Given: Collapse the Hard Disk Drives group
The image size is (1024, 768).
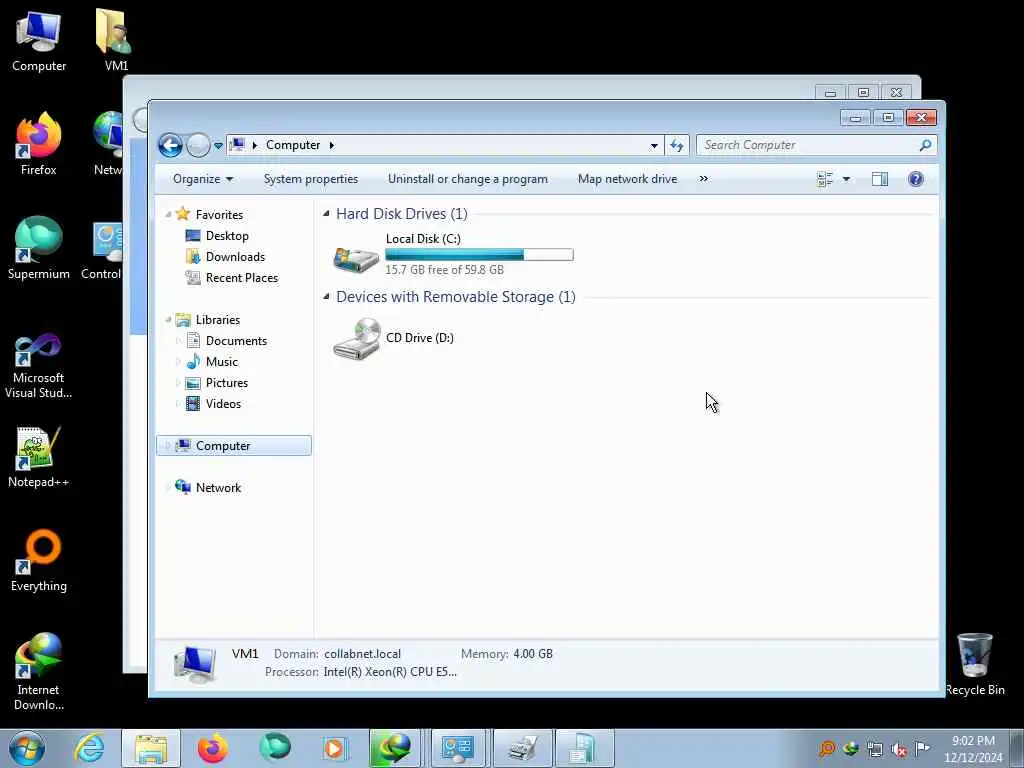Looking at the screenshot, I should coord(326,214).
